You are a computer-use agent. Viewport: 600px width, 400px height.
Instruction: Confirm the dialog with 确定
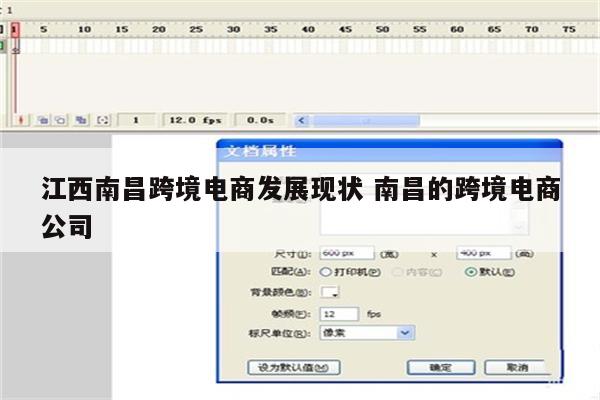[441, 368]
